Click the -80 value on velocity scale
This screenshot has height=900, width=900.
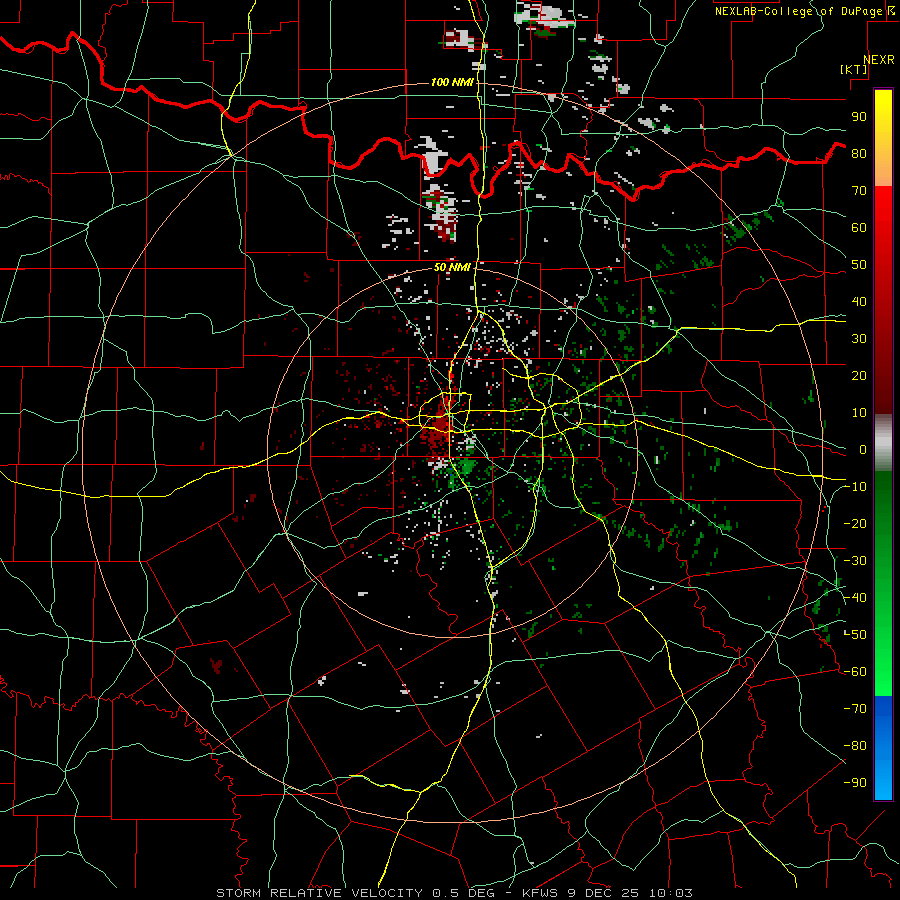(x=855, y=746)
